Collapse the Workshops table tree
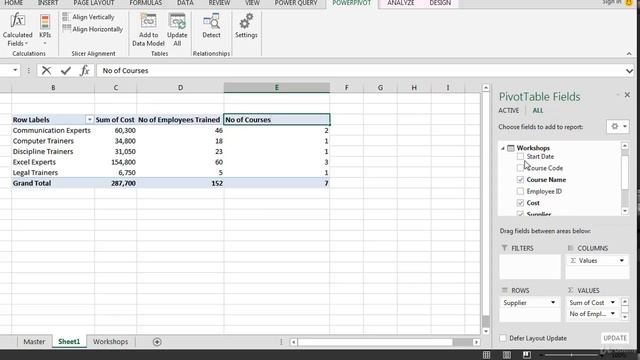 (503, 148)
